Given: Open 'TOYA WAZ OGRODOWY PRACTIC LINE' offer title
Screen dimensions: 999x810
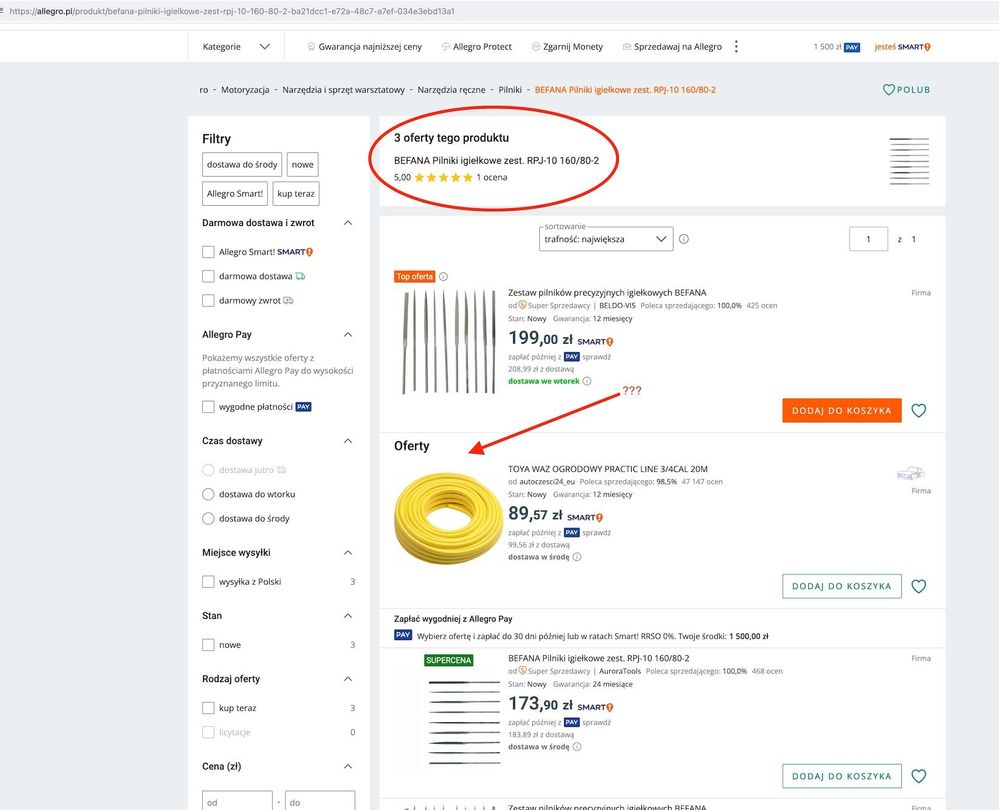Looking at the screenshot, I should pos(608,468).
